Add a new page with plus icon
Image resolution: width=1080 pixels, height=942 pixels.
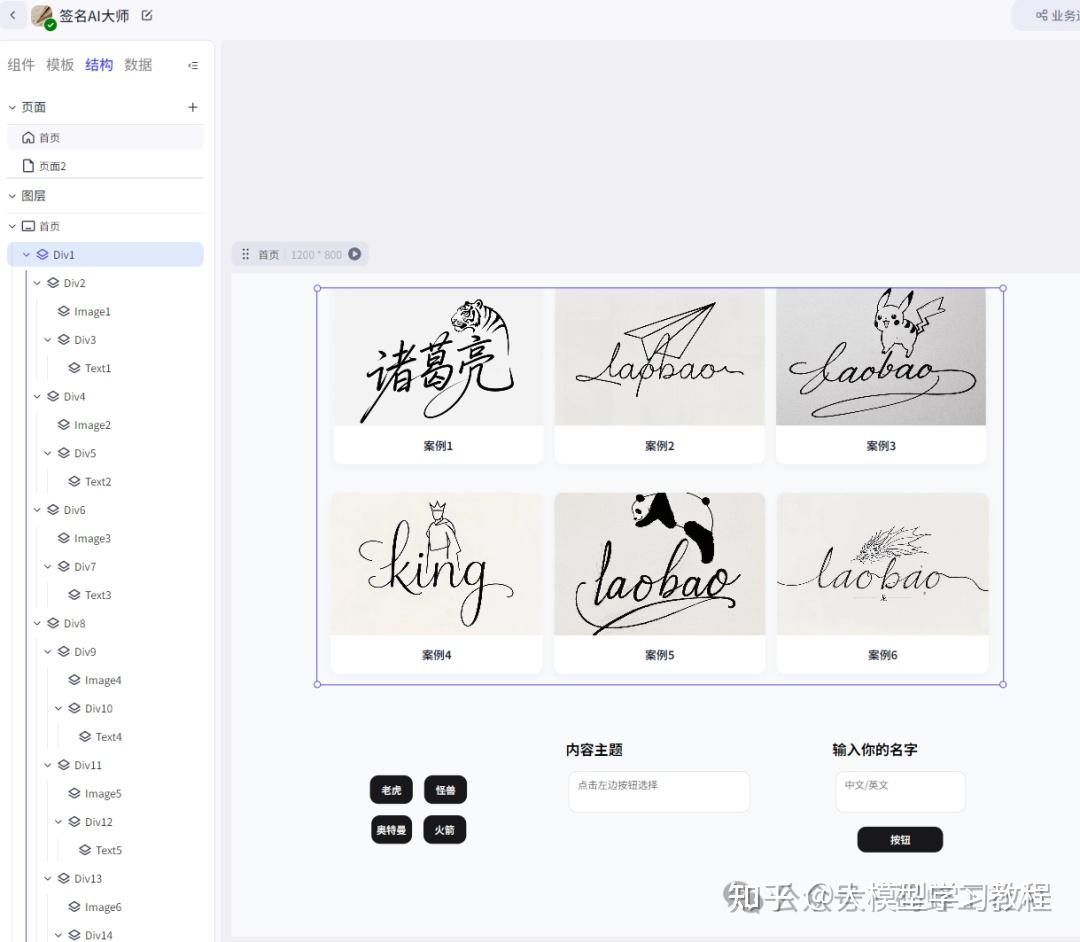tap(193, 107)
